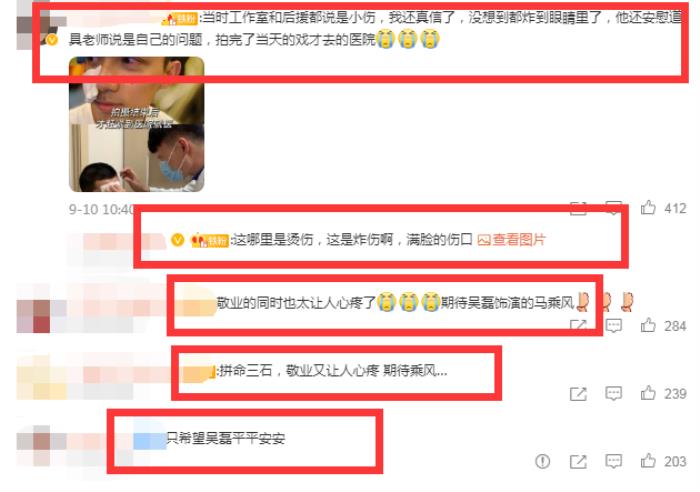This screenshot has width=700, height=492.
Task: Click the orange verified badge in the reply
Action: click(177, 240)
